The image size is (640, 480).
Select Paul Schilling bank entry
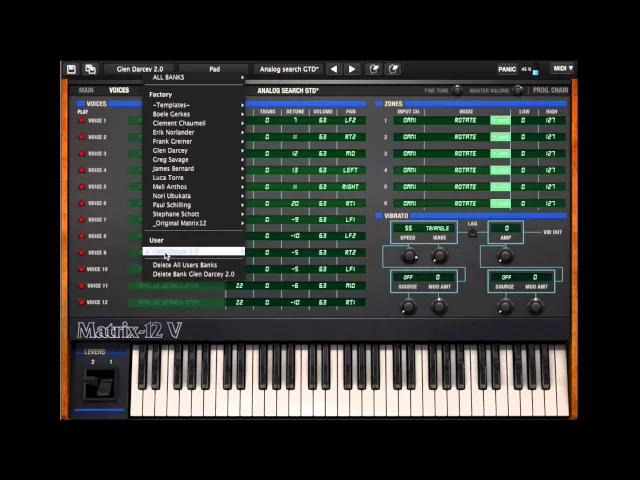pyautogui.click(x=194, y=205)
